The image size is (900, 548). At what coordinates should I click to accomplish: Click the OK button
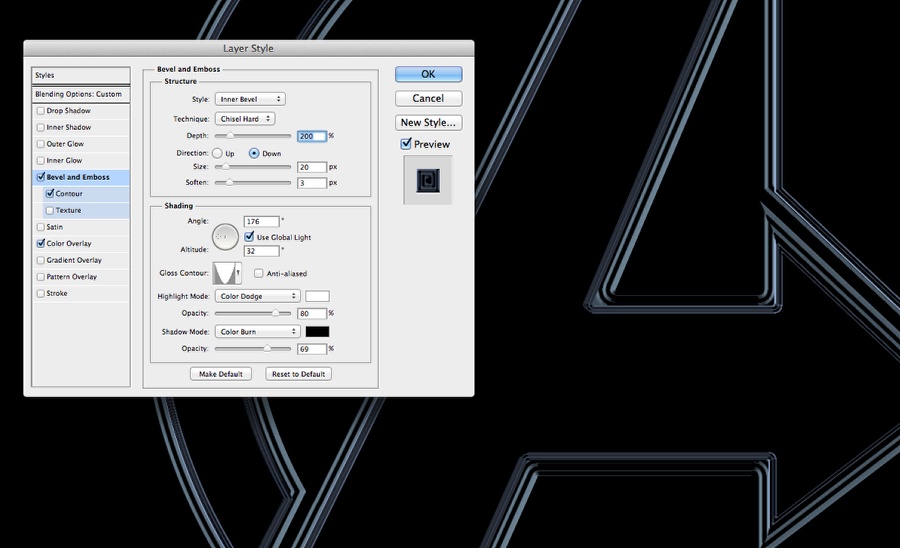click(x=428, y=74)
